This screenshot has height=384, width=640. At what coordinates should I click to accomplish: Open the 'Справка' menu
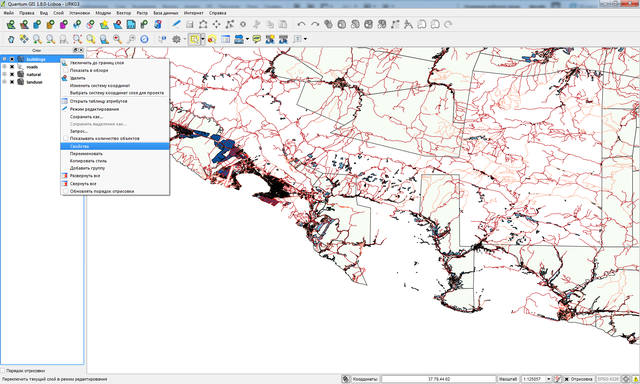click(217, 13)
